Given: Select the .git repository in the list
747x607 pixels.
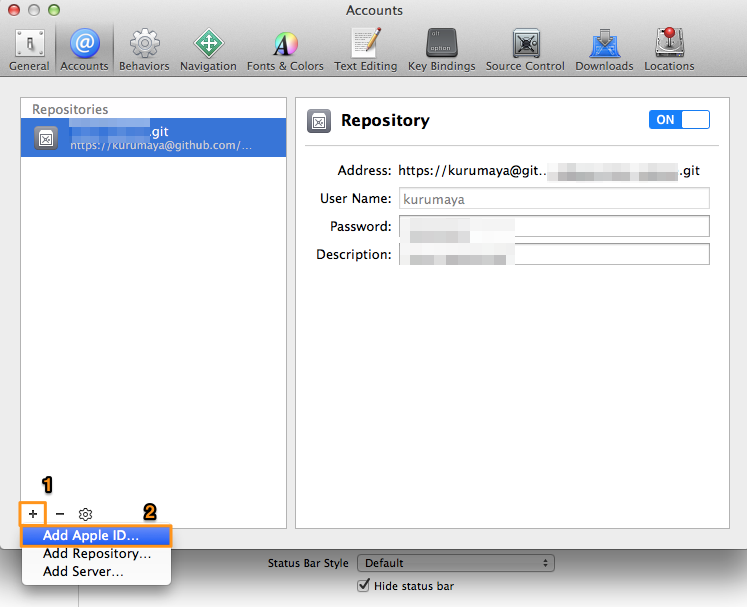Looking at the screenshot, I should point(153,138).
